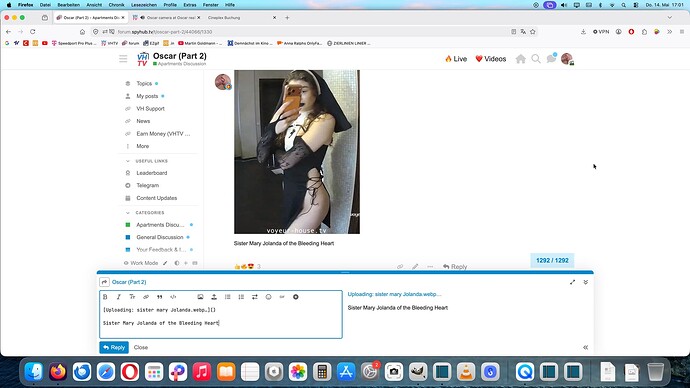
Task: Copy the post link icon
Action: click(400, 267)
